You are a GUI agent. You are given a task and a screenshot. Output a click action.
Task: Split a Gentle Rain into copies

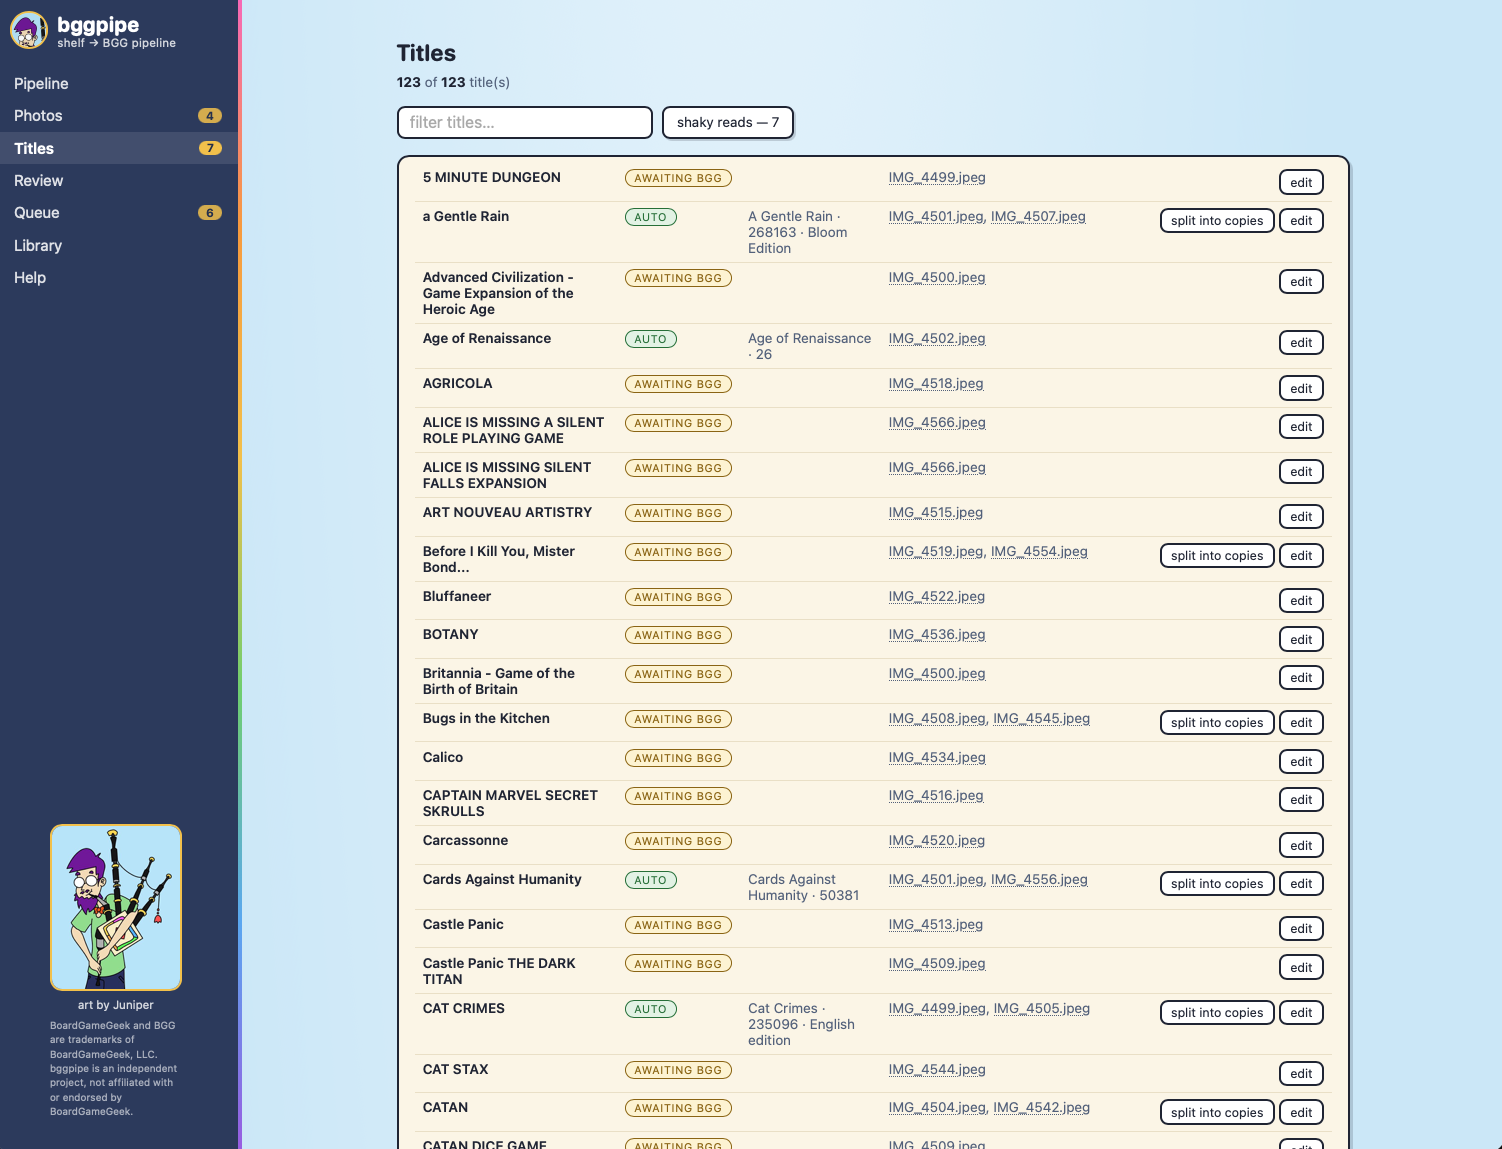(x=1217, y=220)
